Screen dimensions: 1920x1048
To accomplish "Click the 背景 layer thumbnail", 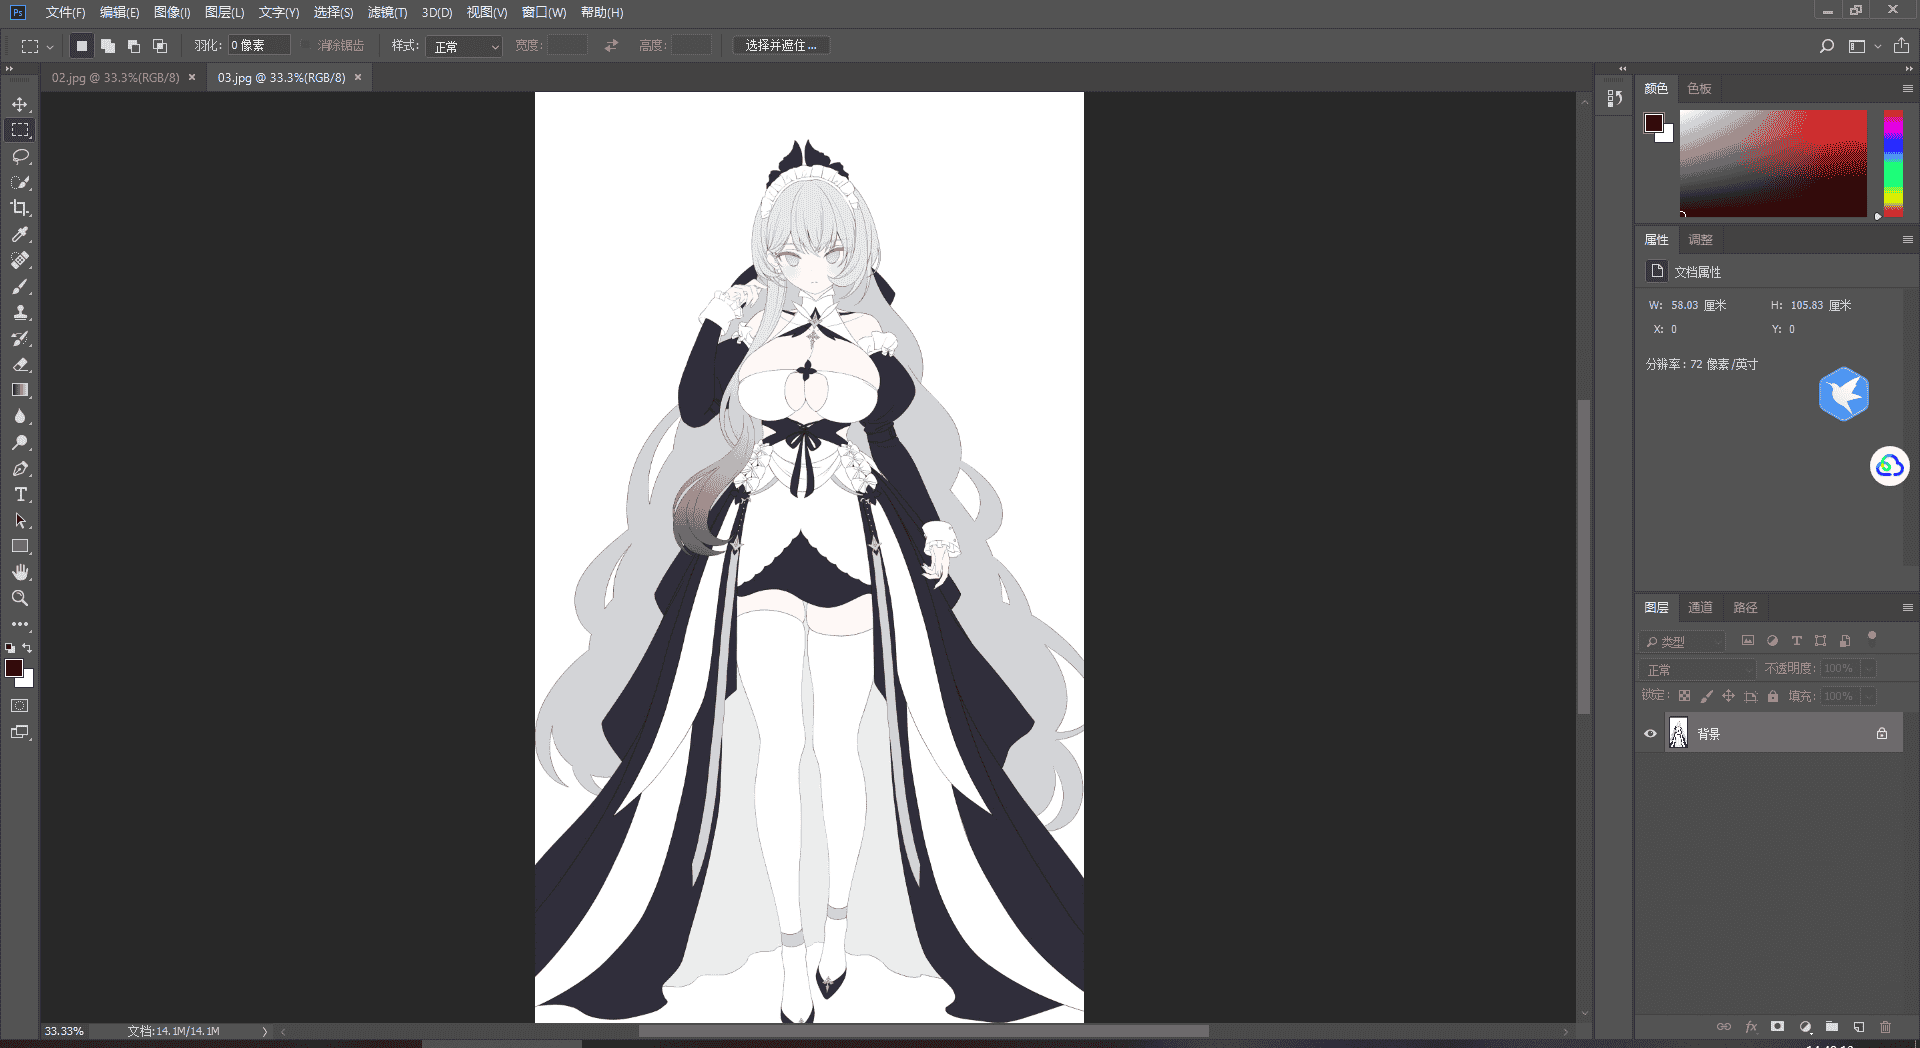I will 1678,734.
